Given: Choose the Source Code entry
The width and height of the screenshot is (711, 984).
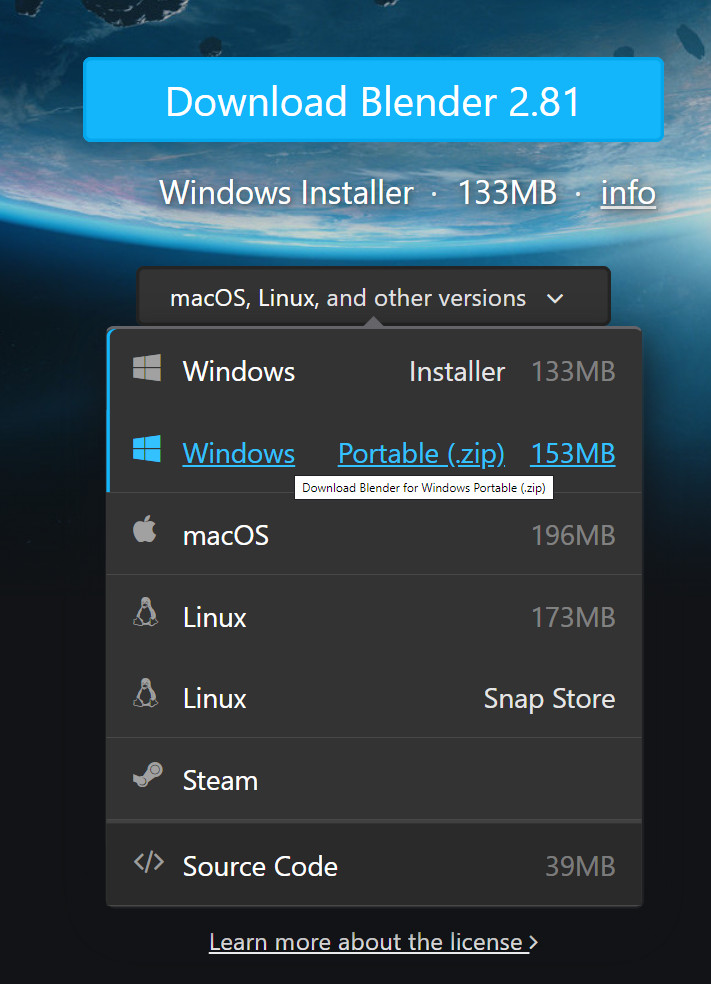Looking at the screenshot, I should tap(375, 865).
